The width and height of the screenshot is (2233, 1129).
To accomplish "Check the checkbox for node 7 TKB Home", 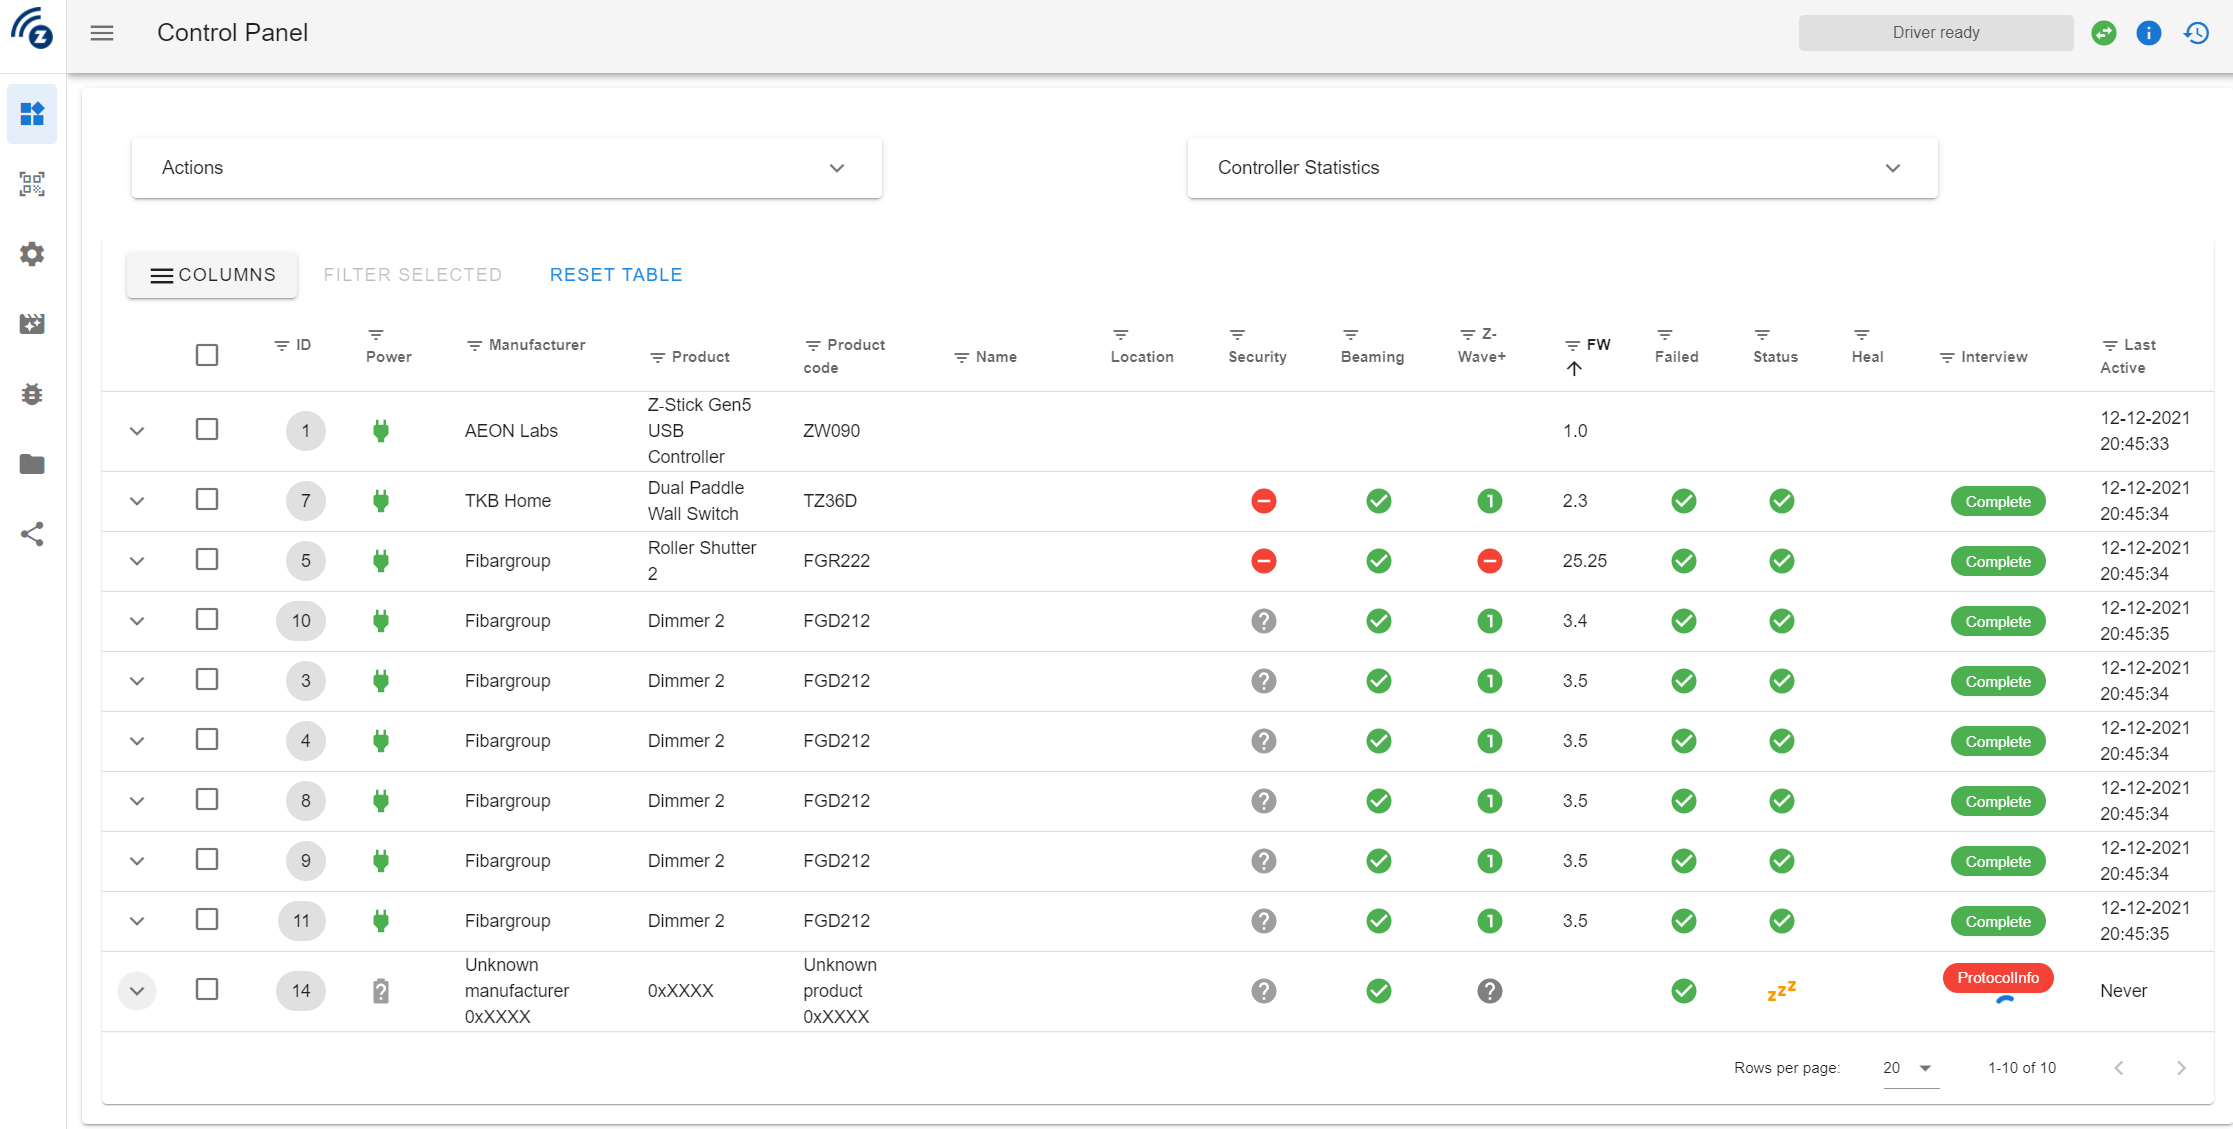I will (207, 499).
